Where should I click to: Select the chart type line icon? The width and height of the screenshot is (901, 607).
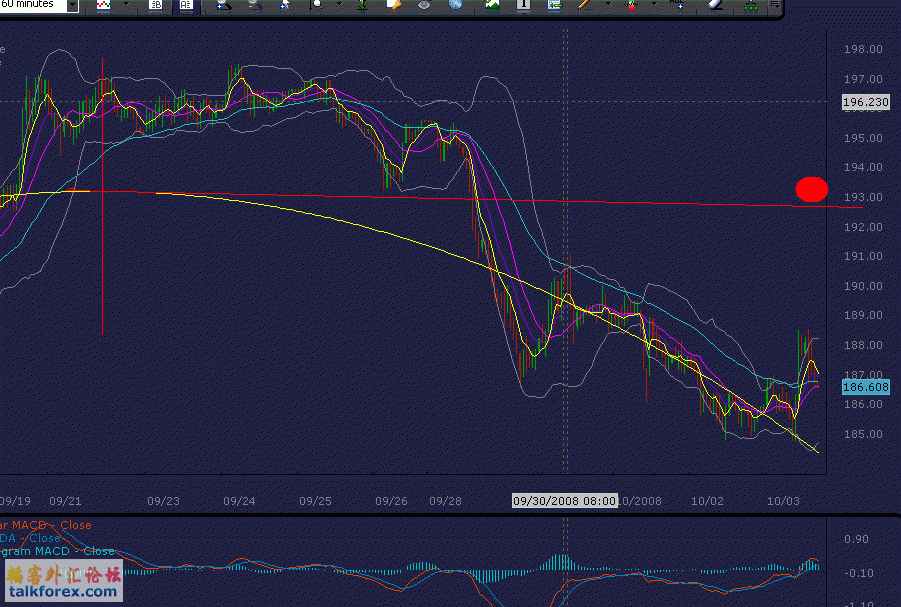tap(103, 5)
